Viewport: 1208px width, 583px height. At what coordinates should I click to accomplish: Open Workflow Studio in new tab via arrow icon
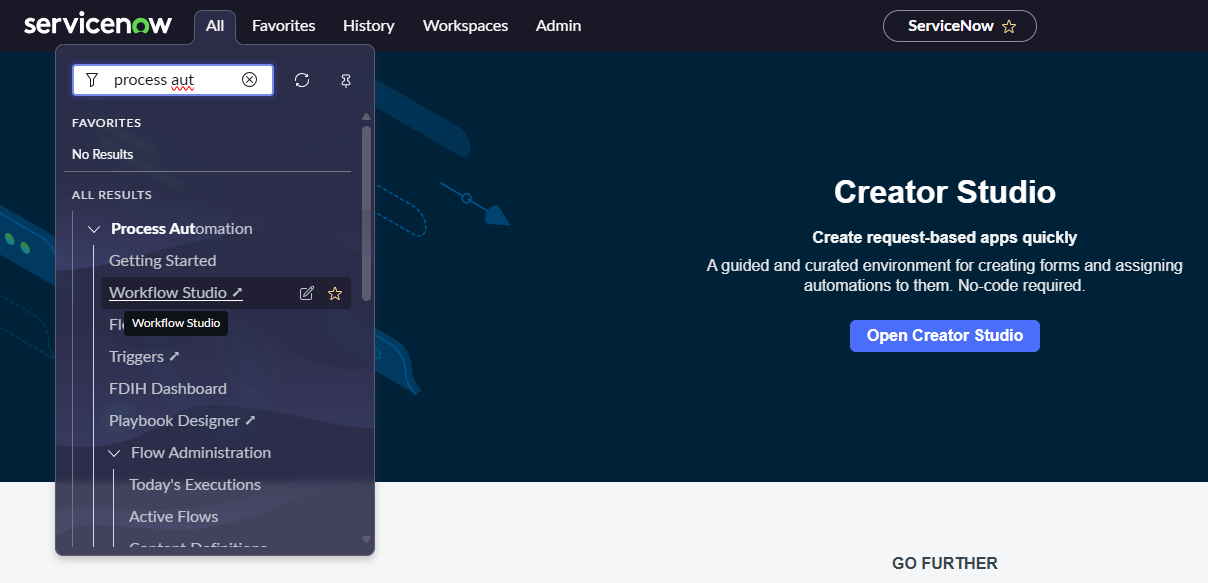237,292
